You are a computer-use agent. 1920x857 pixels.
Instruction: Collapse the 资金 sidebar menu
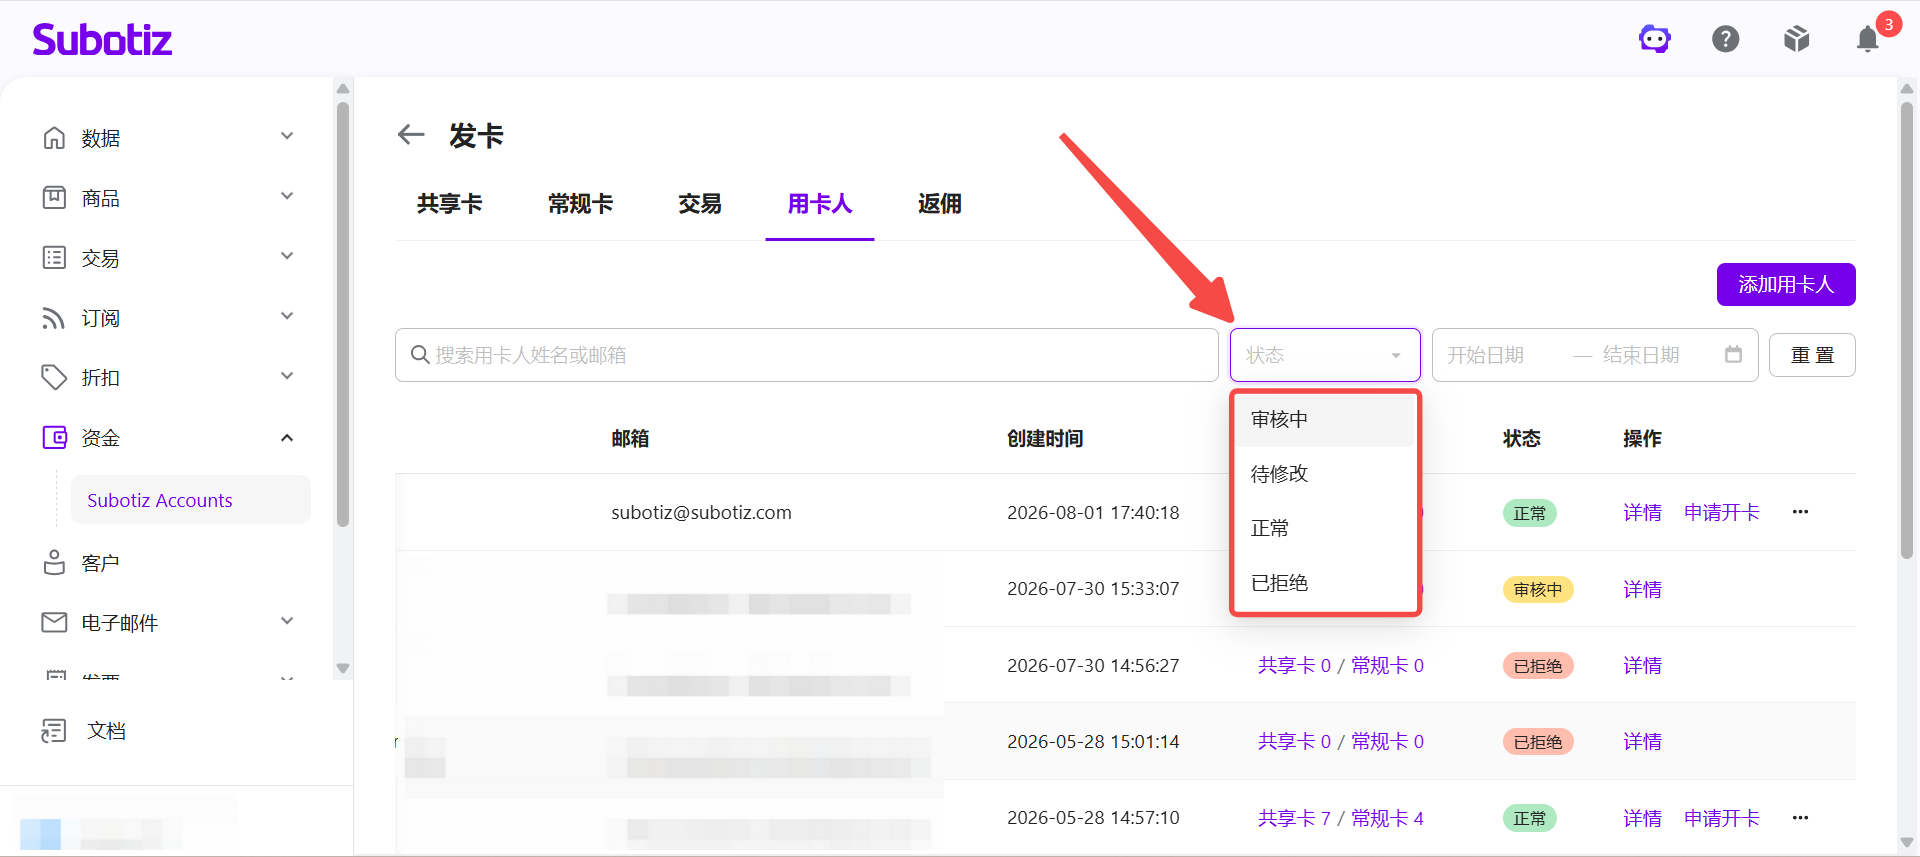pyautogui.click(x=287, y=437)
